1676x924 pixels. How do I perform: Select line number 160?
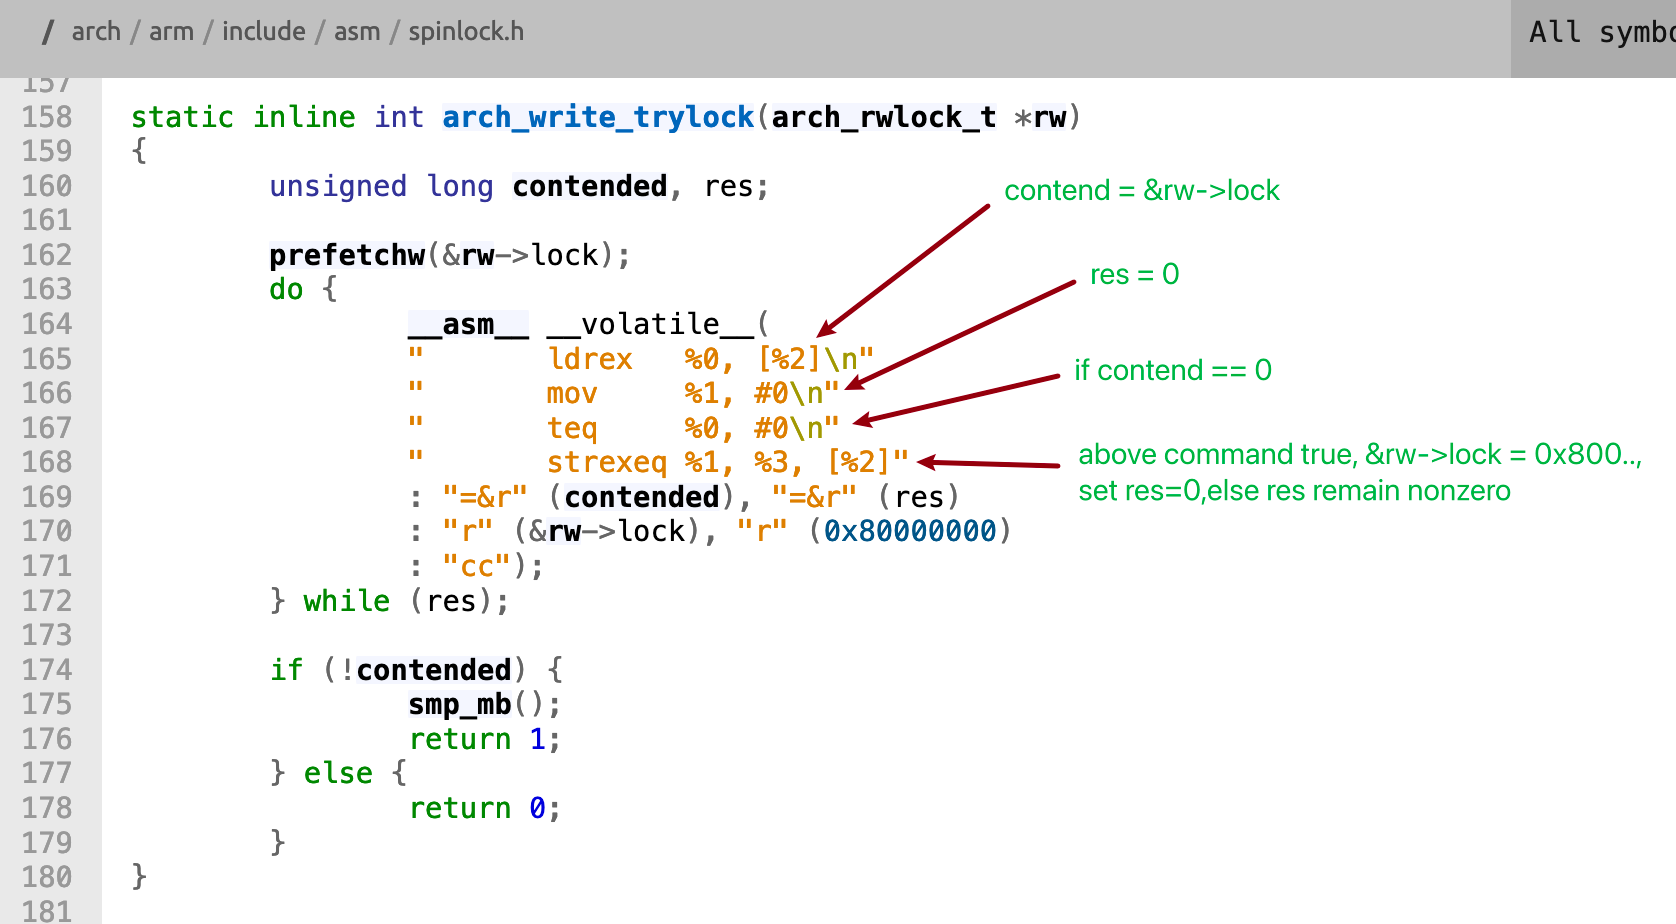click(x=47, y=186)
